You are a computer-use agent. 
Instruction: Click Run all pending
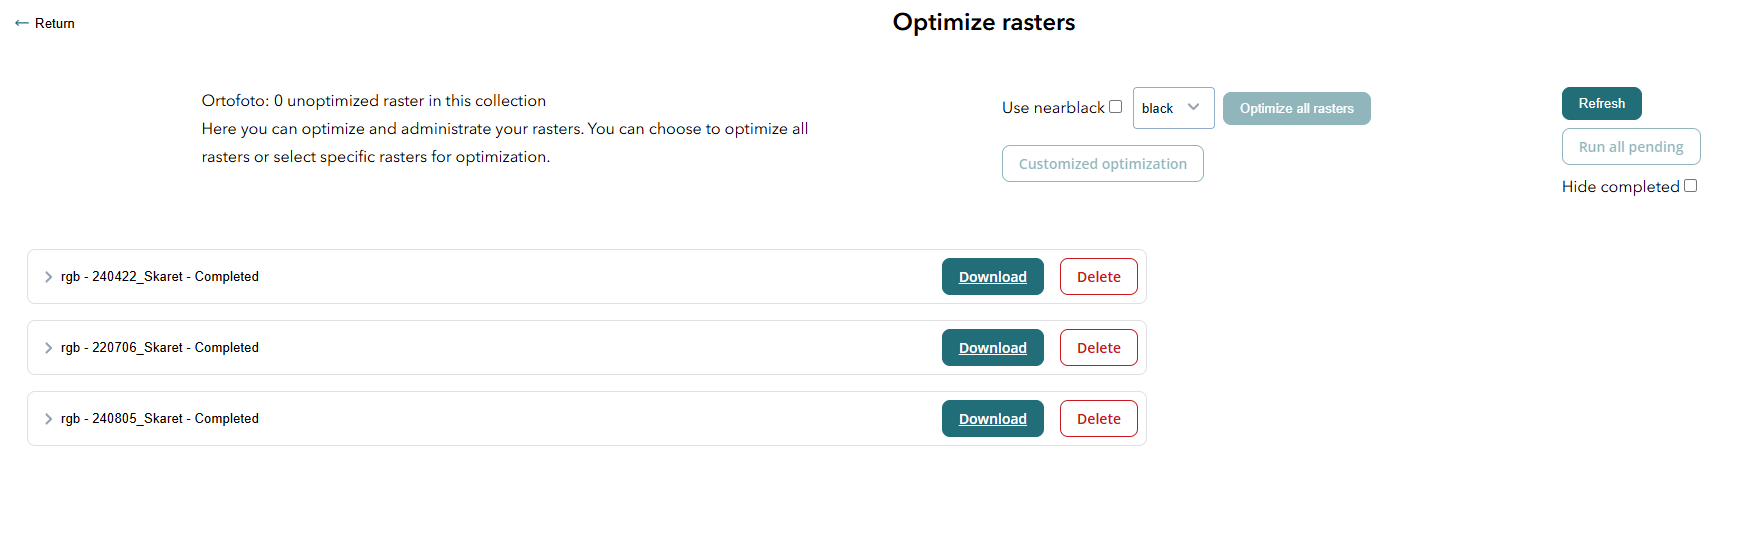(x=1630, y=147)
